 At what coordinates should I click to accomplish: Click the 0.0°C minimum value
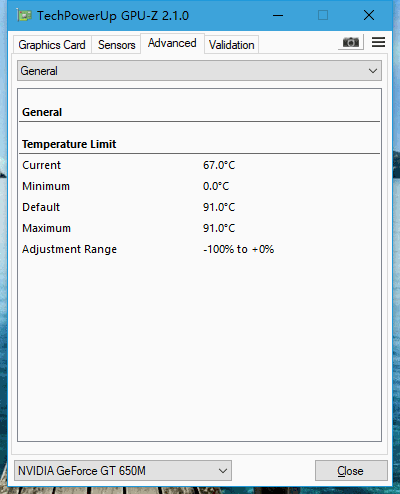coord(216,186)
